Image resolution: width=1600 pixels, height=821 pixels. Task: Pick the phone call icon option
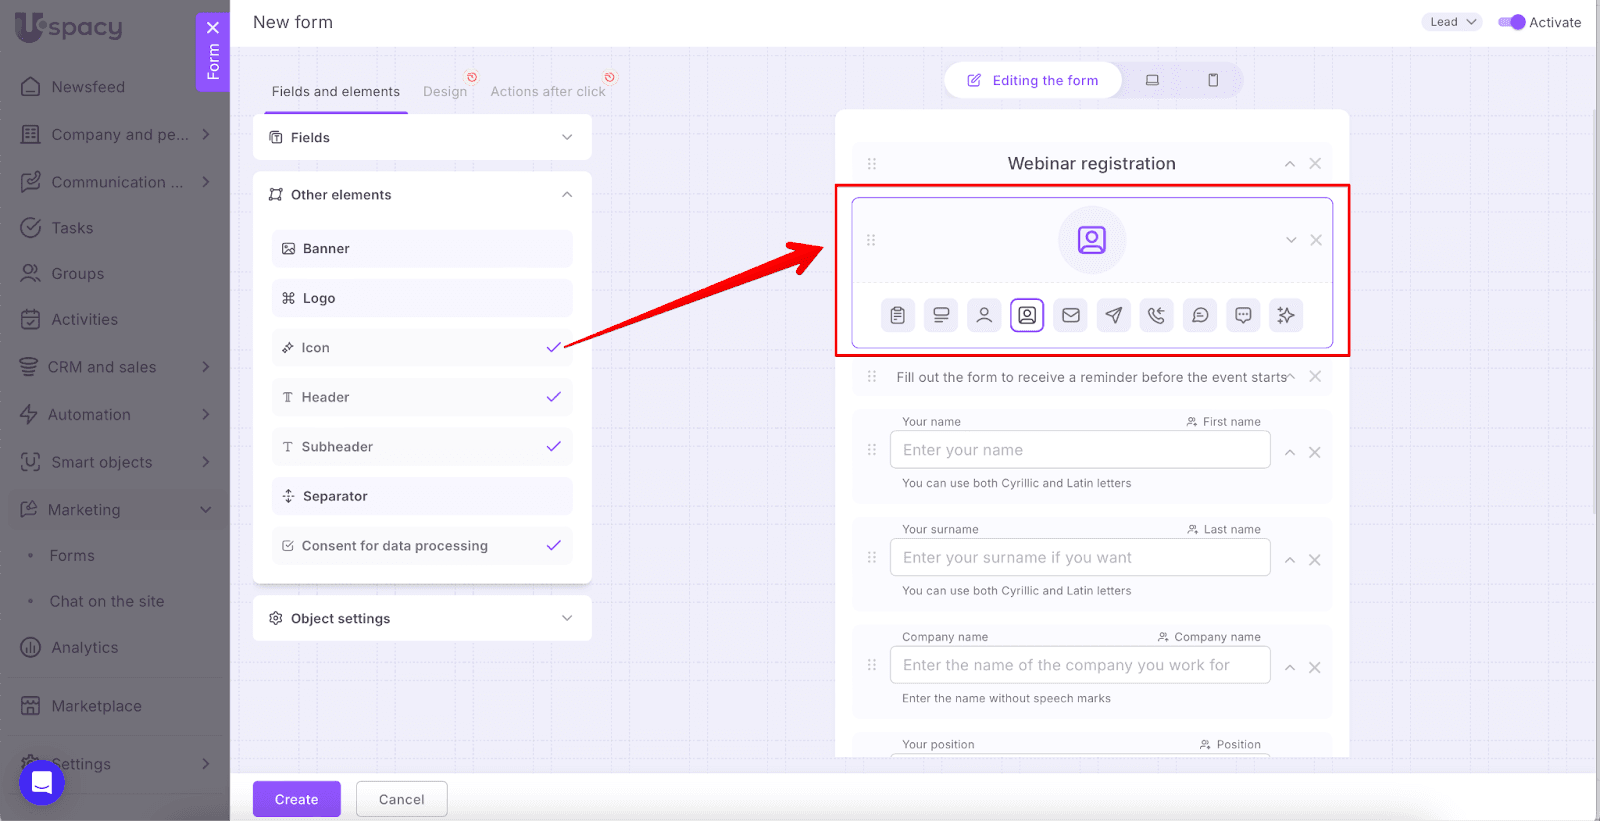click(x=1156, y=315)
